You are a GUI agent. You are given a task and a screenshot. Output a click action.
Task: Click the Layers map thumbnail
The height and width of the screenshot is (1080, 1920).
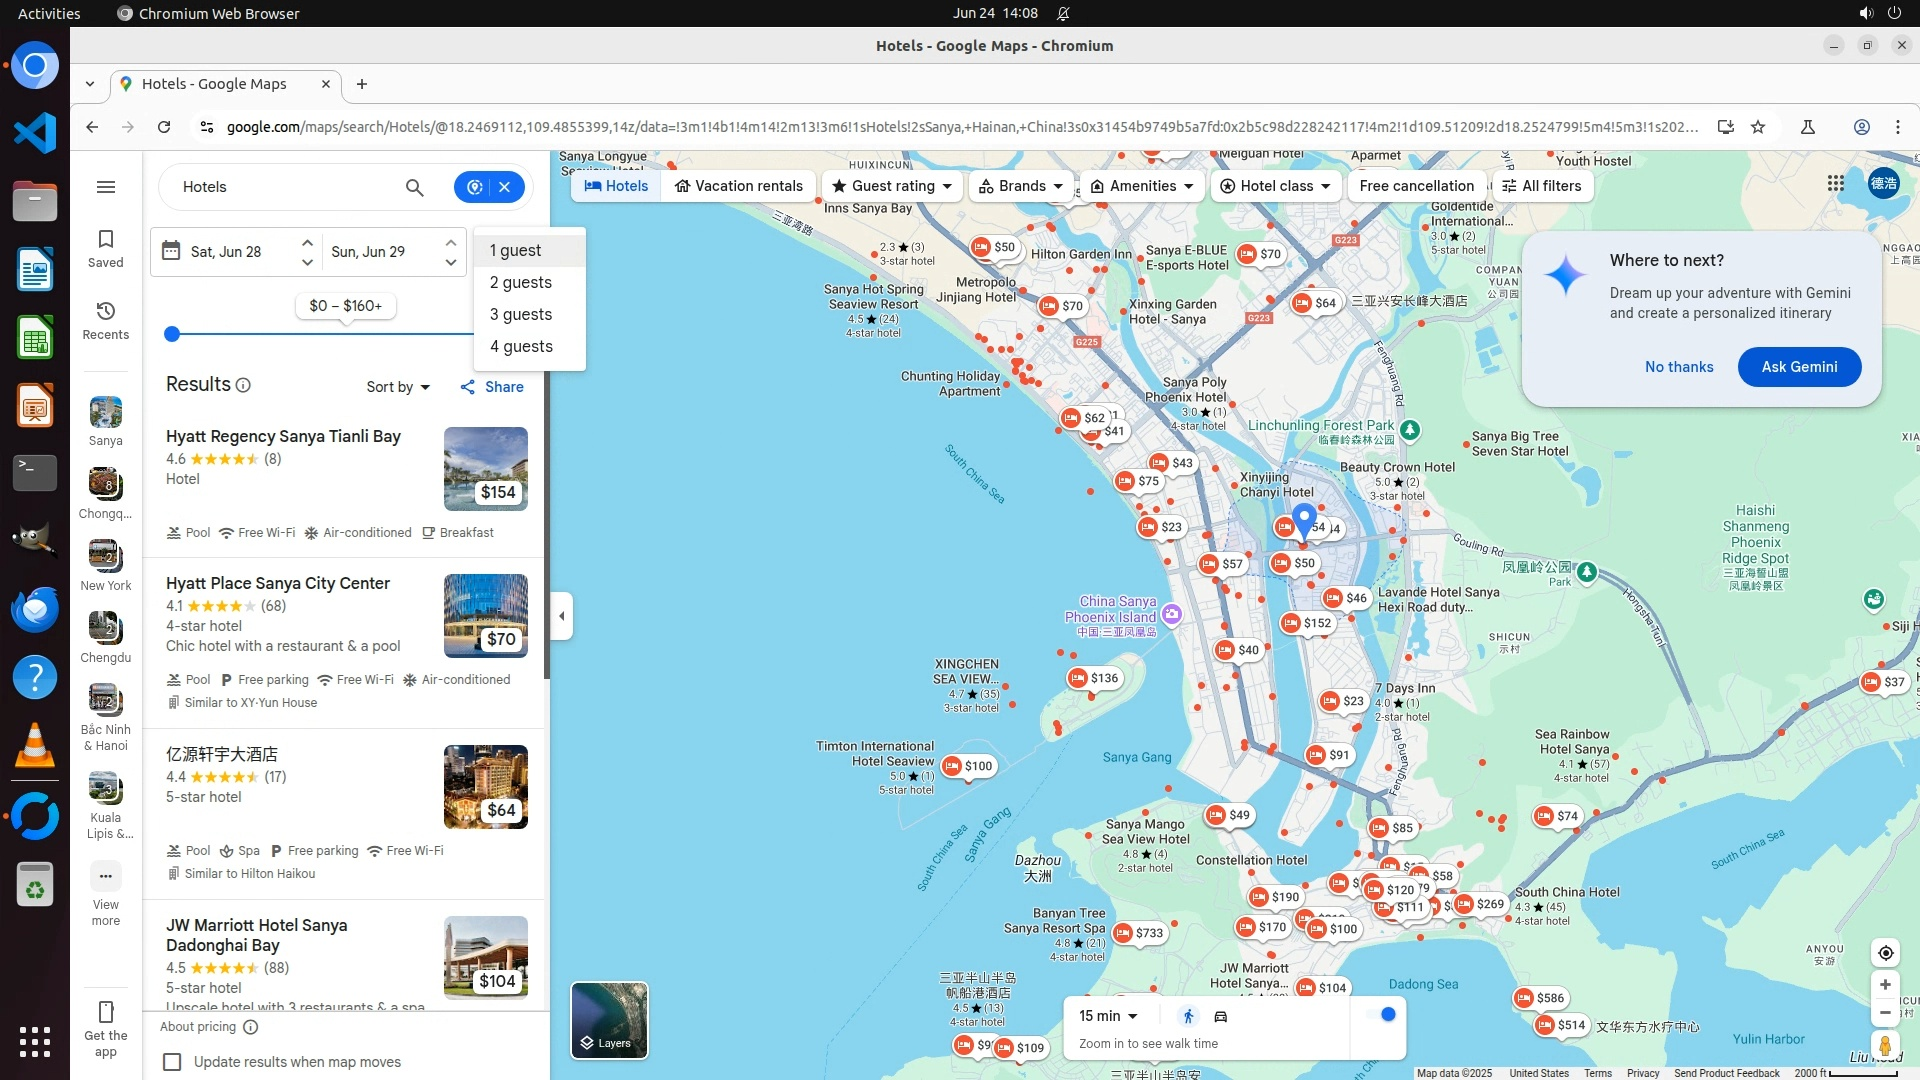(x=609, y=1020)
